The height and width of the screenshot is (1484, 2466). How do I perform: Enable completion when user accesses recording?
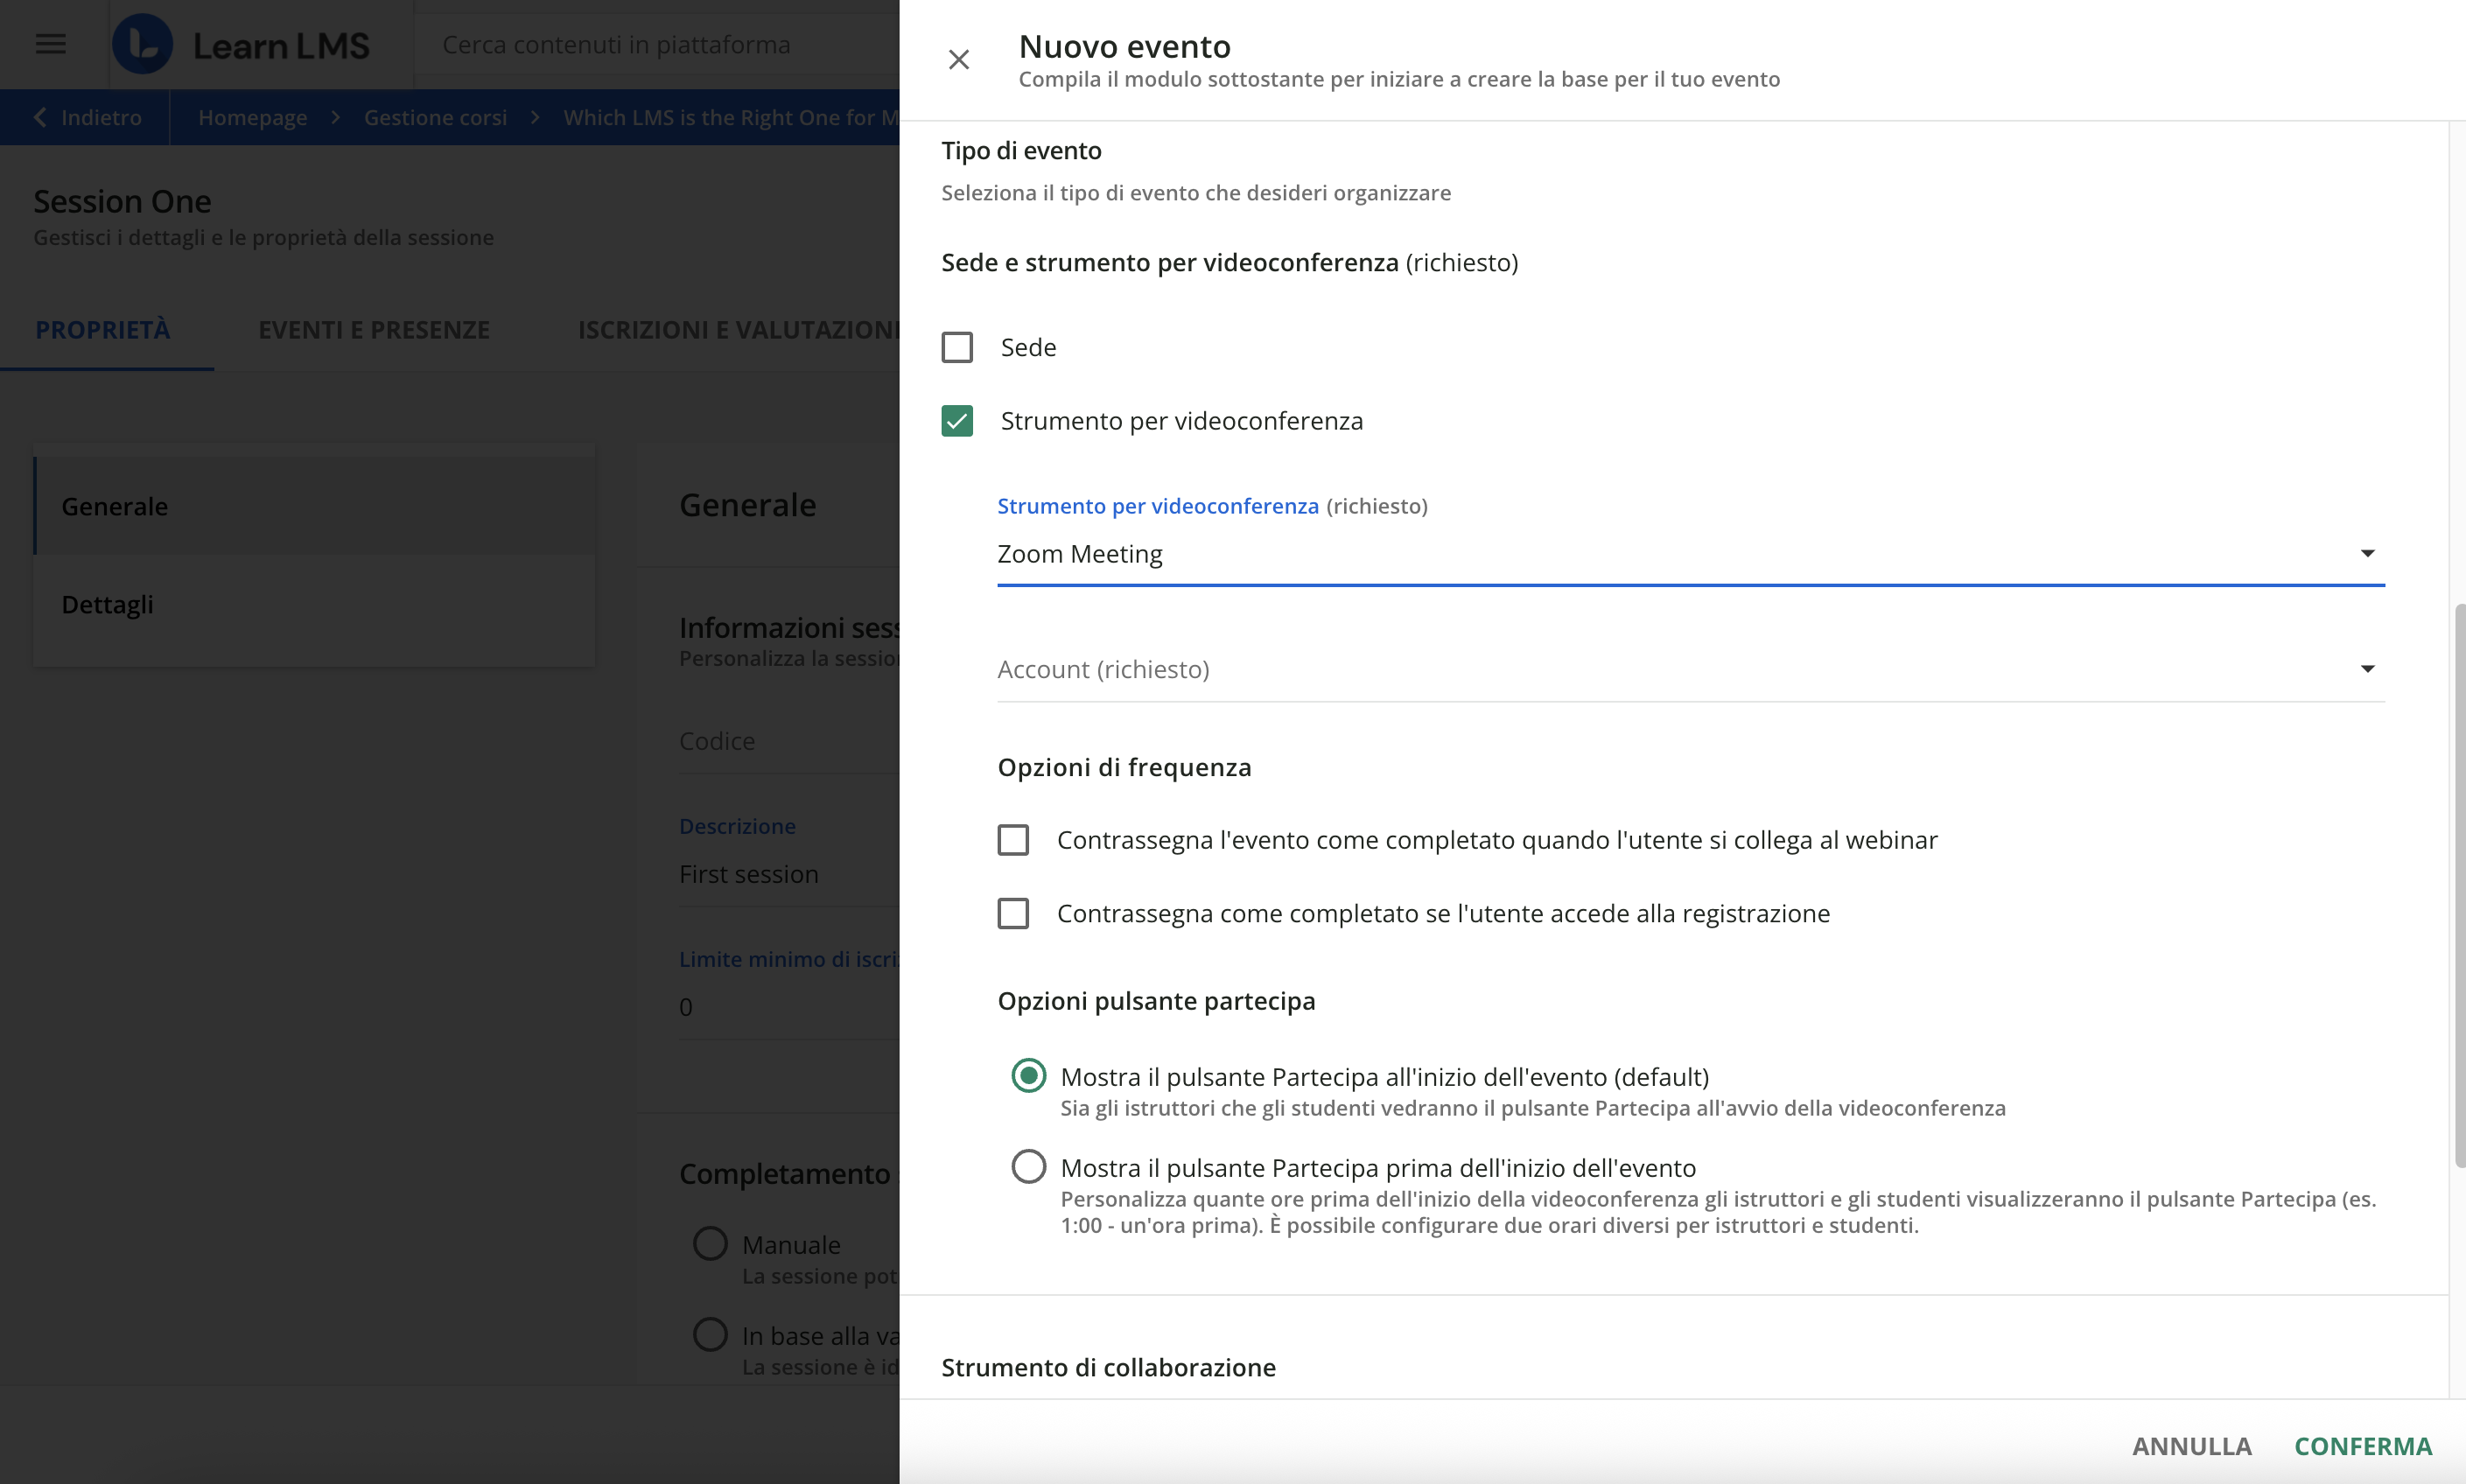click(1013, 913)
